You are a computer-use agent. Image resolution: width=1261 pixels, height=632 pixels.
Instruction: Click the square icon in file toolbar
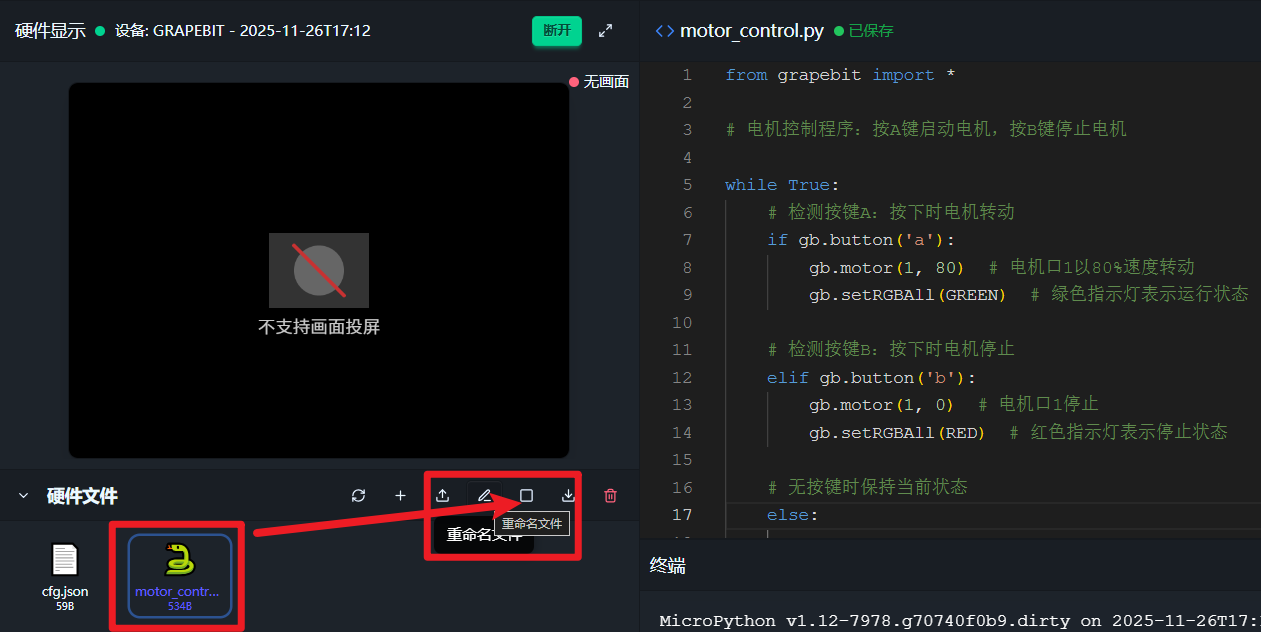527,496
